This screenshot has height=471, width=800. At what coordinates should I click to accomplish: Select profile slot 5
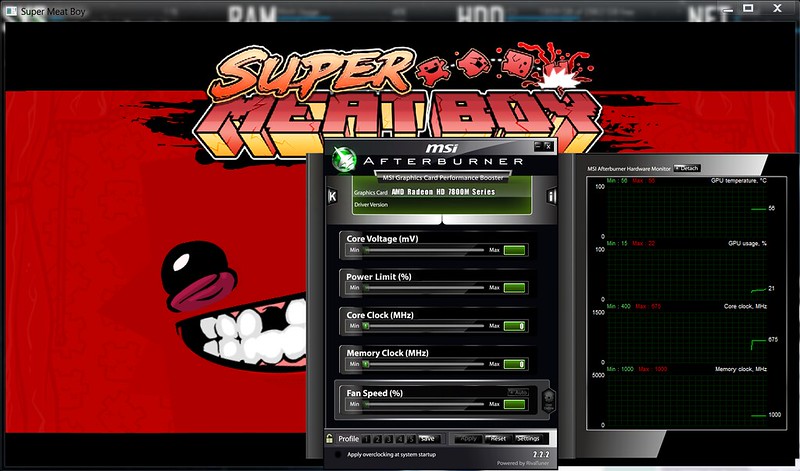pyautogui.click(x=411, y=439)
